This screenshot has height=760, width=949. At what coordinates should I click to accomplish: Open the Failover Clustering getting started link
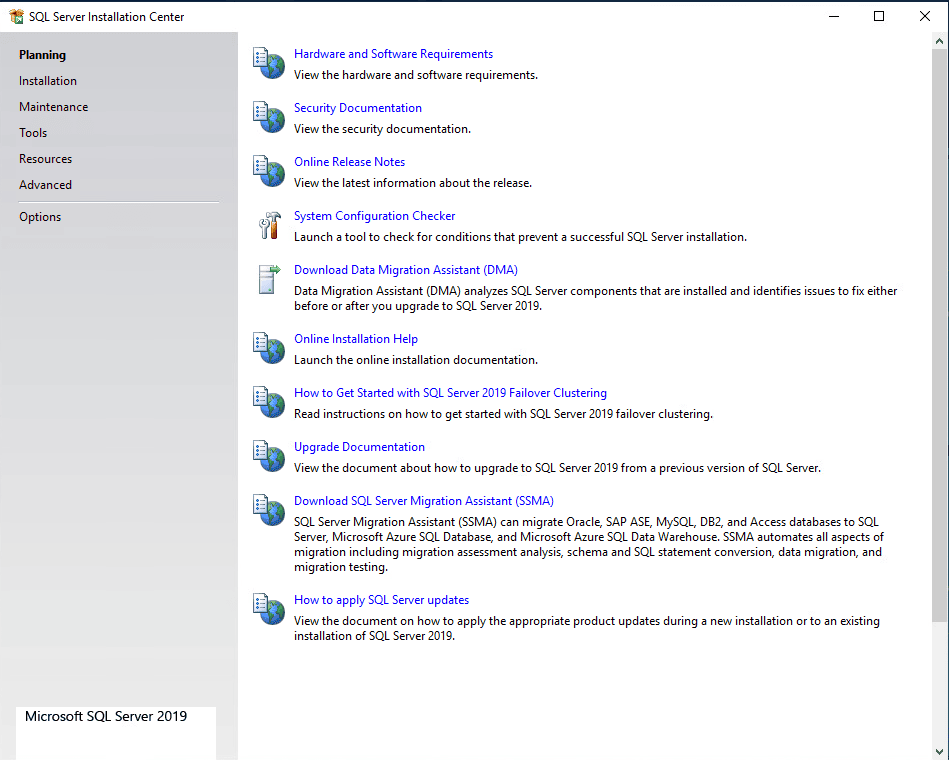pyautogui.click(x=450, y=393)
